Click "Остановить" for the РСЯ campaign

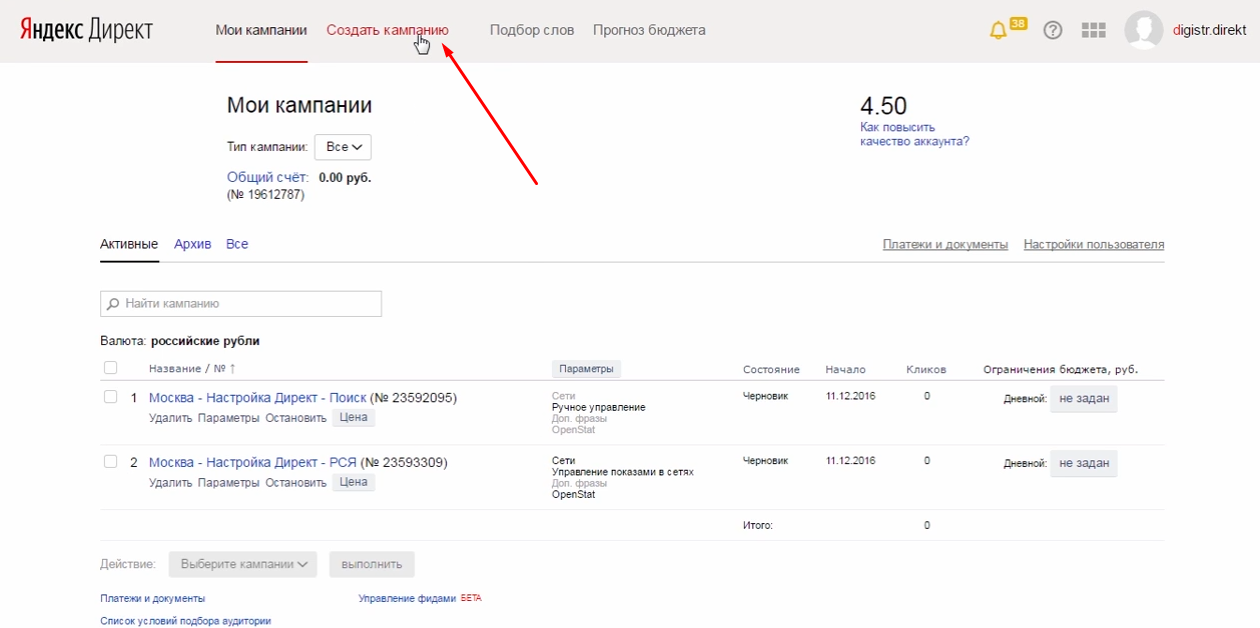[x=296, y=483]
